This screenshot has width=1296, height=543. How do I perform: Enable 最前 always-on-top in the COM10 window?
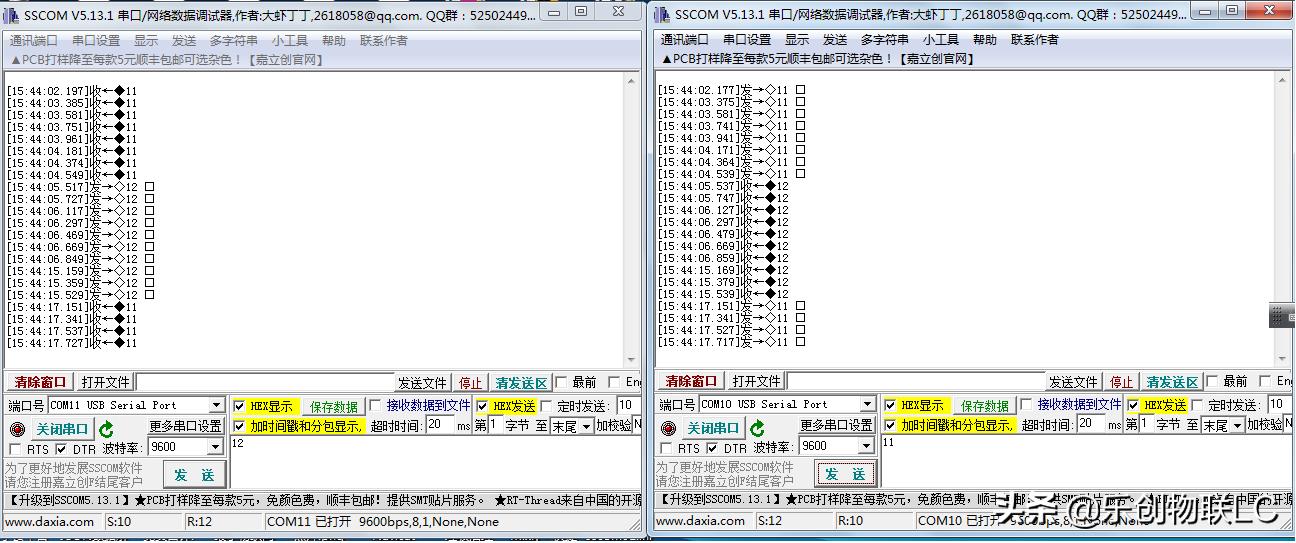pos(1212,381)
